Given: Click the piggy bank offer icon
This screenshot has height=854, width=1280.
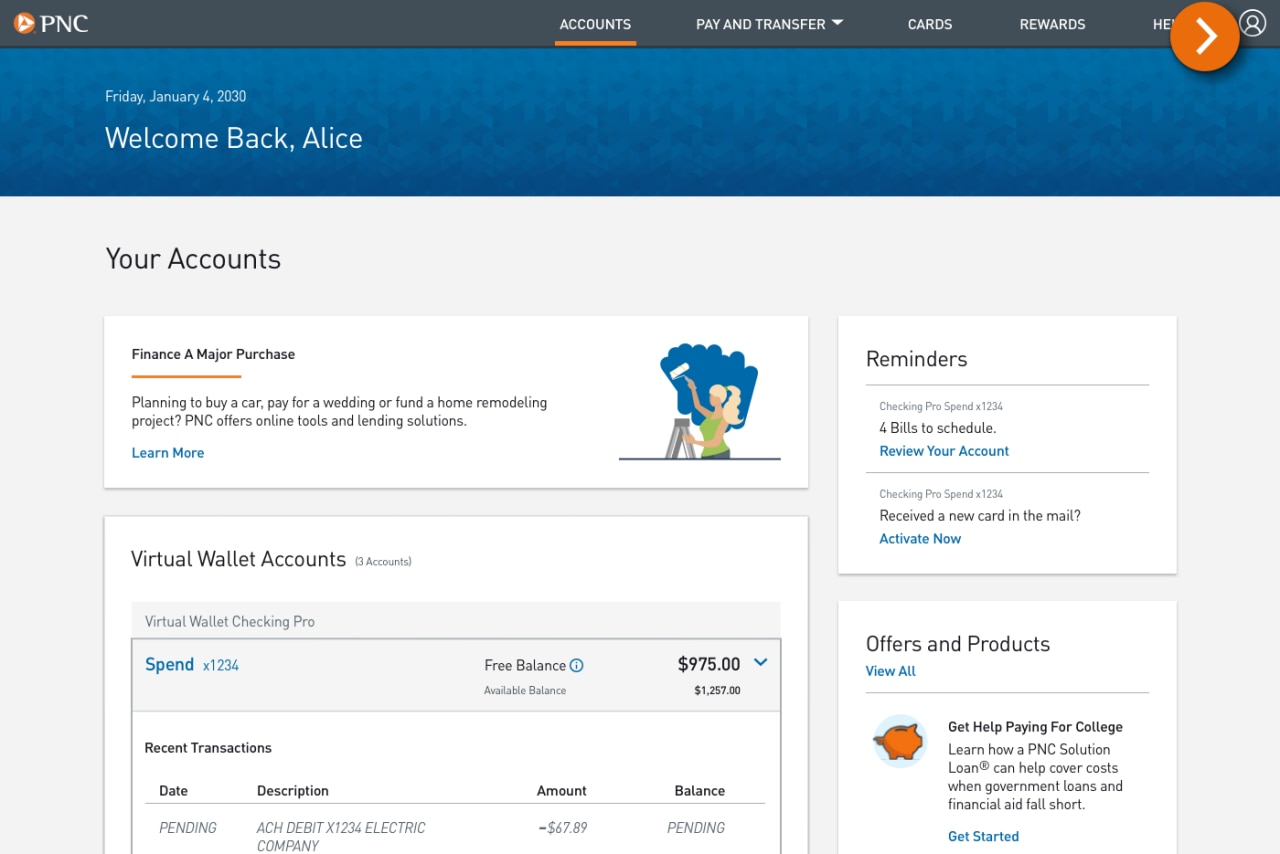Looking at the screenshot, I should [898, 741].
